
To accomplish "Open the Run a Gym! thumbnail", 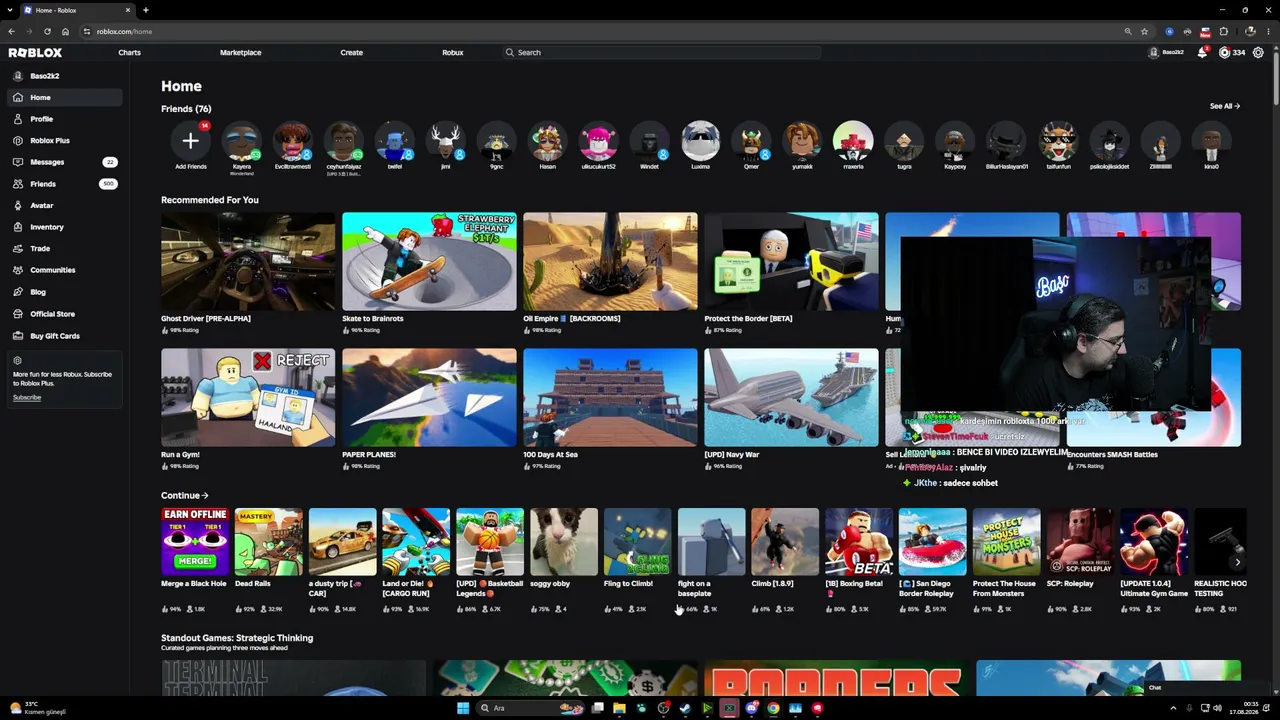I will pyautogui.click(x=248, y=397).
